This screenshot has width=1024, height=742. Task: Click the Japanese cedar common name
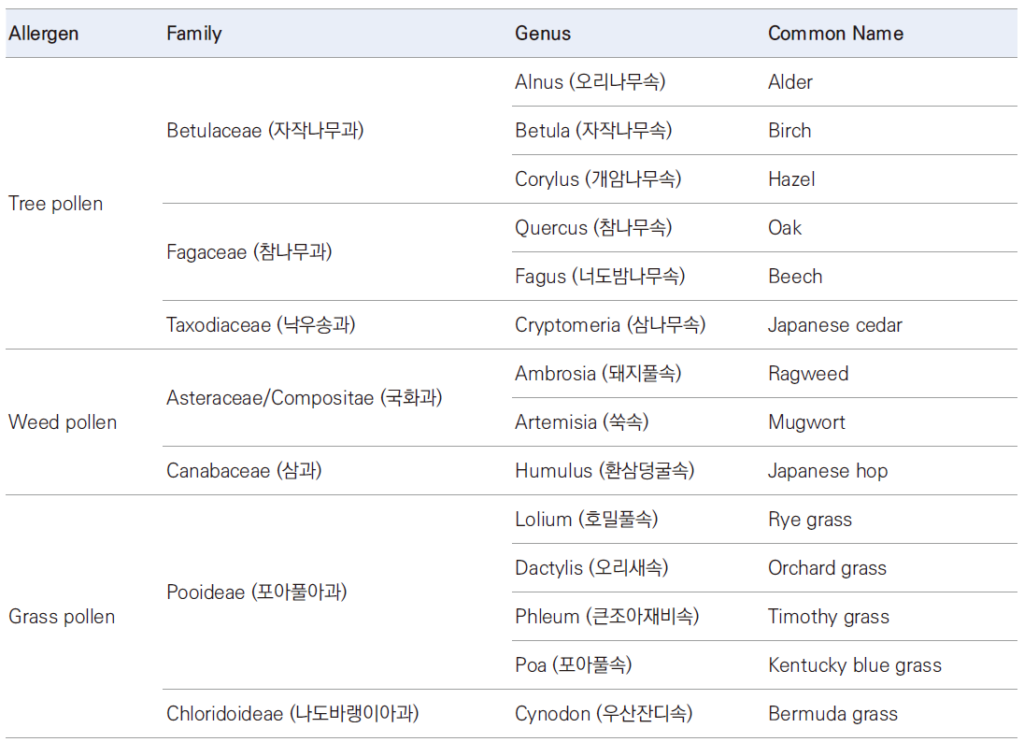(835, 325)
